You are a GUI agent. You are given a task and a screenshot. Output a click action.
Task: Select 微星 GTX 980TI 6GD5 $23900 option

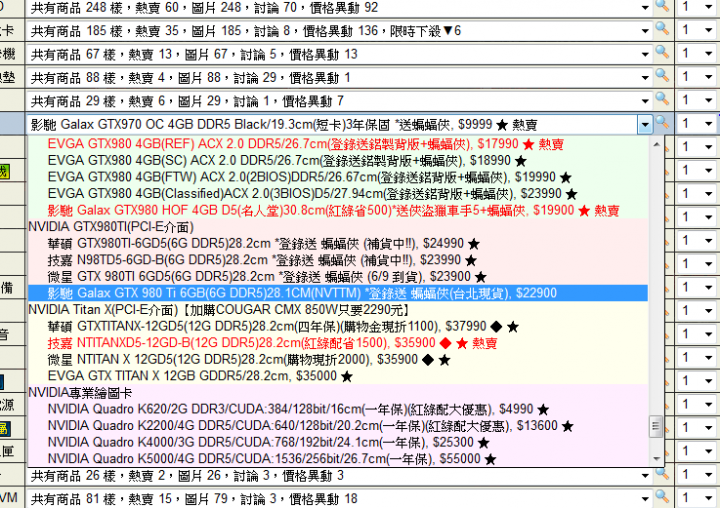click(x=338, y=277)
